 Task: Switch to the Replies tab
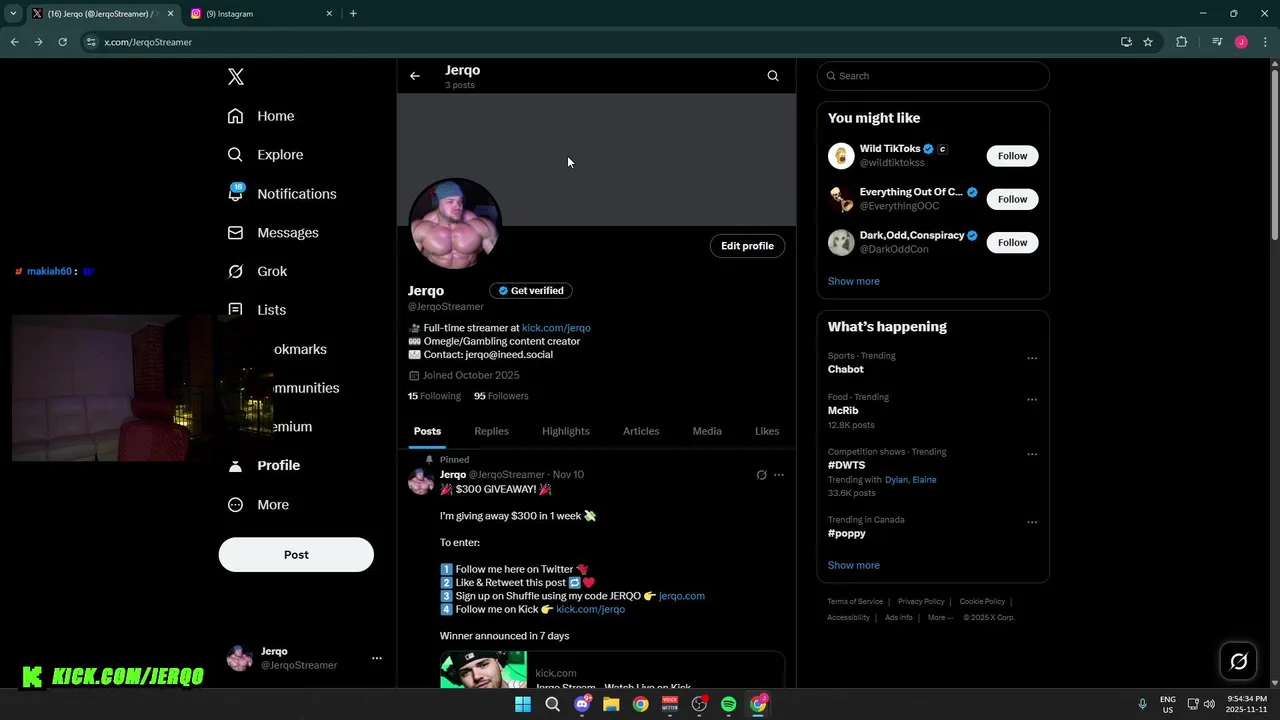click(492, 431)
